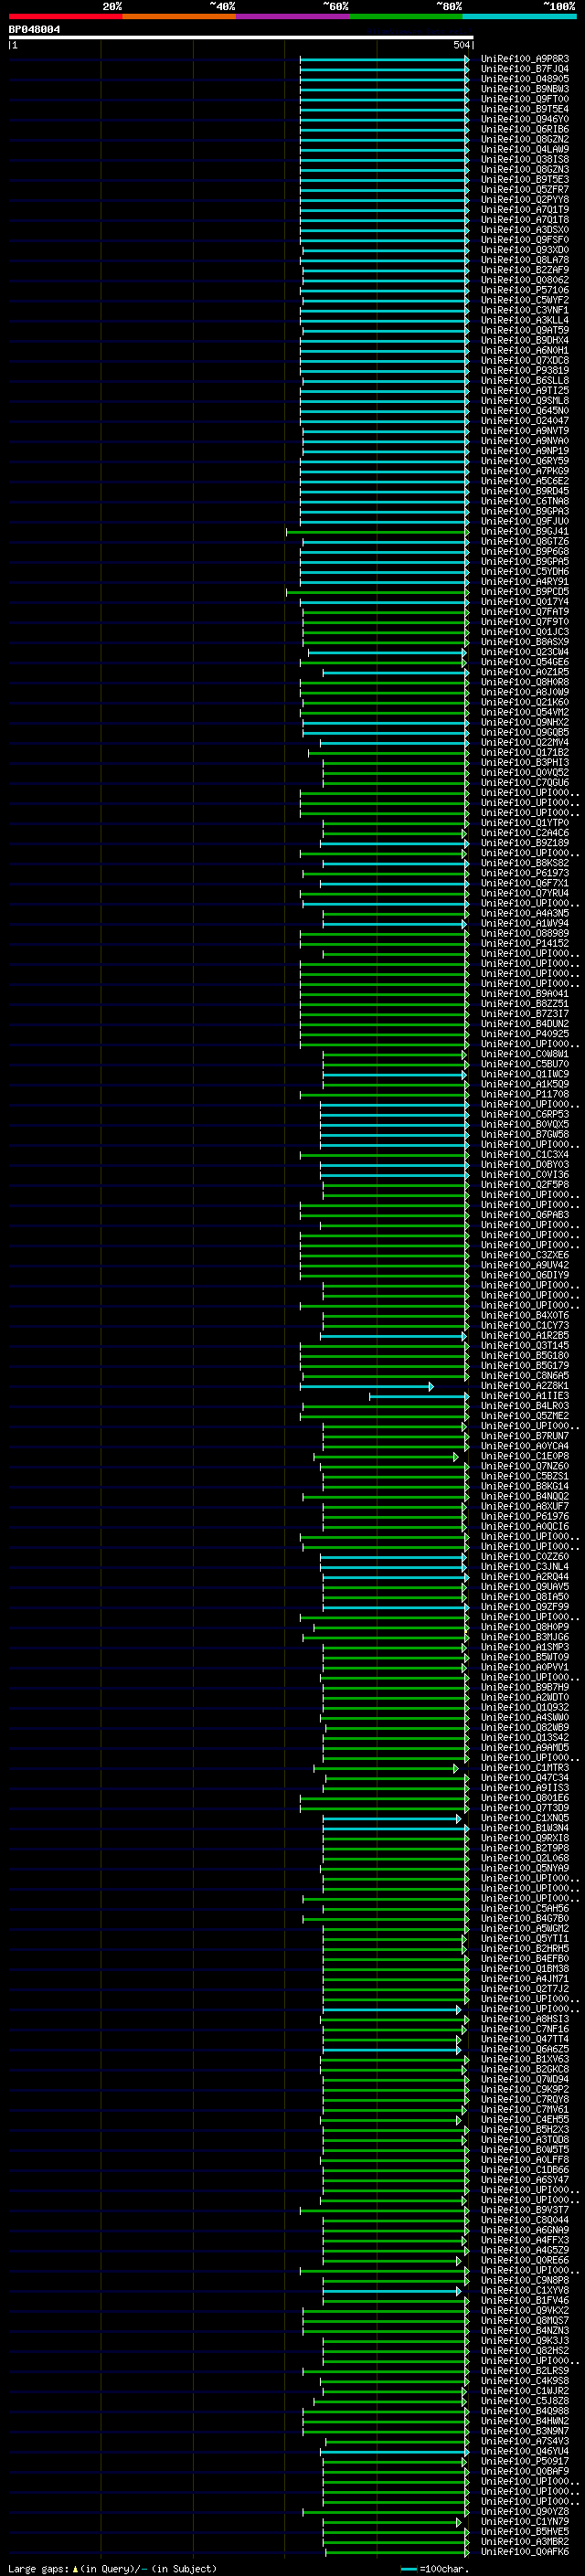Select UniRef100_B2ZAF9 in the hit list
Viewport: 585px width, 2576px height.
[524, 270]
